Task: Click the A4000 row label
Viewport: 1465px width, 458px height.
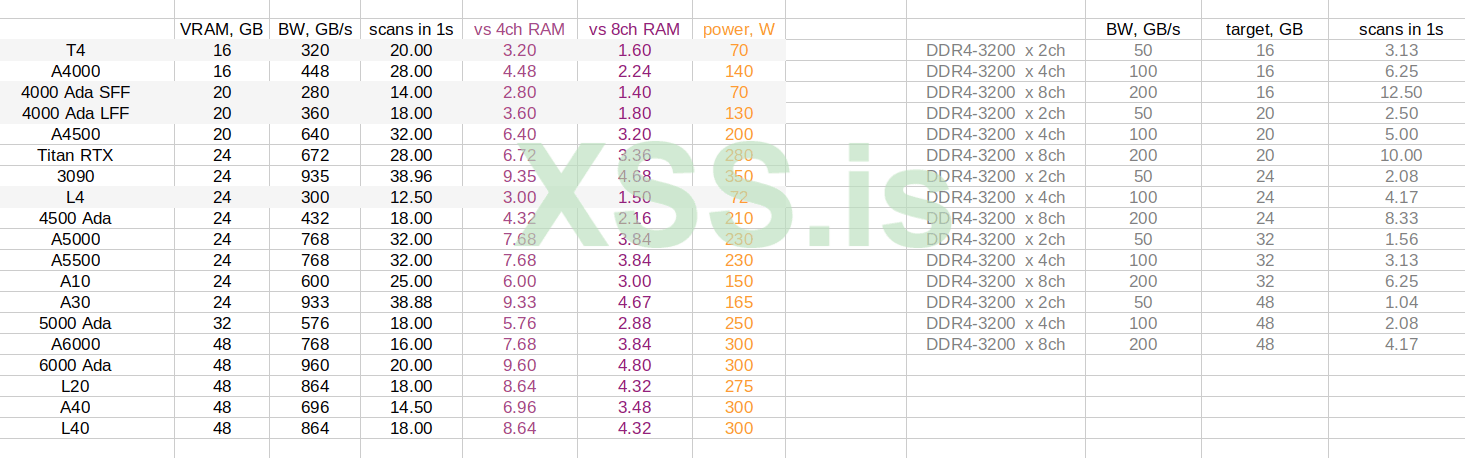Action: pos(75,71)
